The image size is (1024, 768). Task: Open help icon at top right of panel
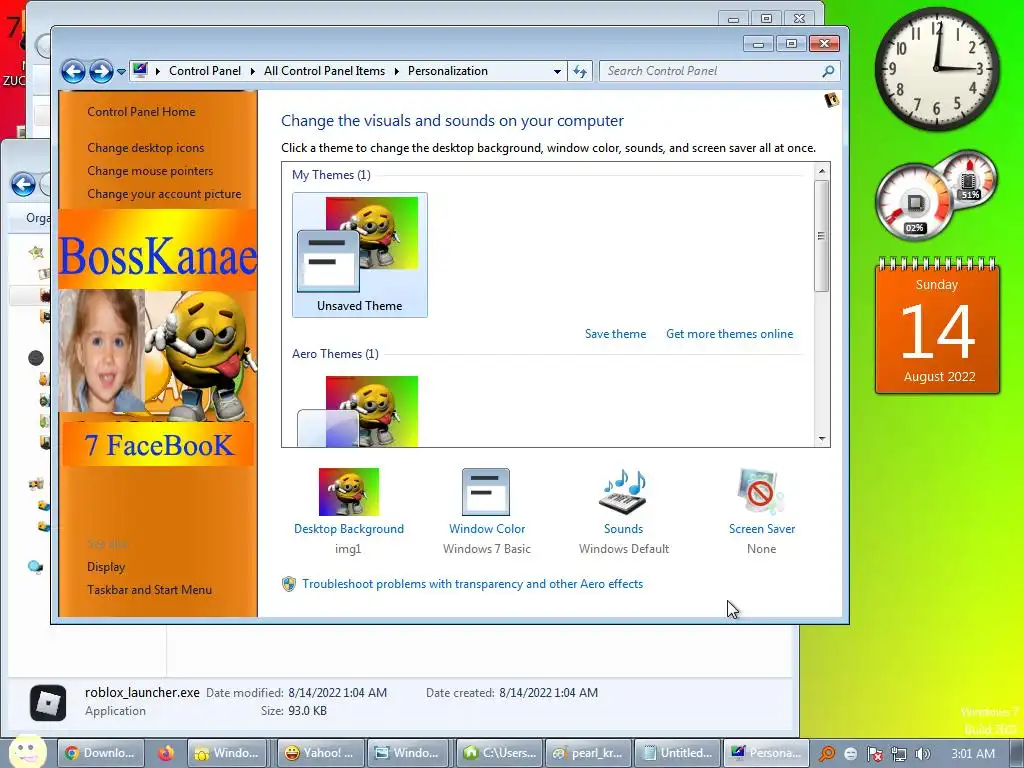pos(831,100)
